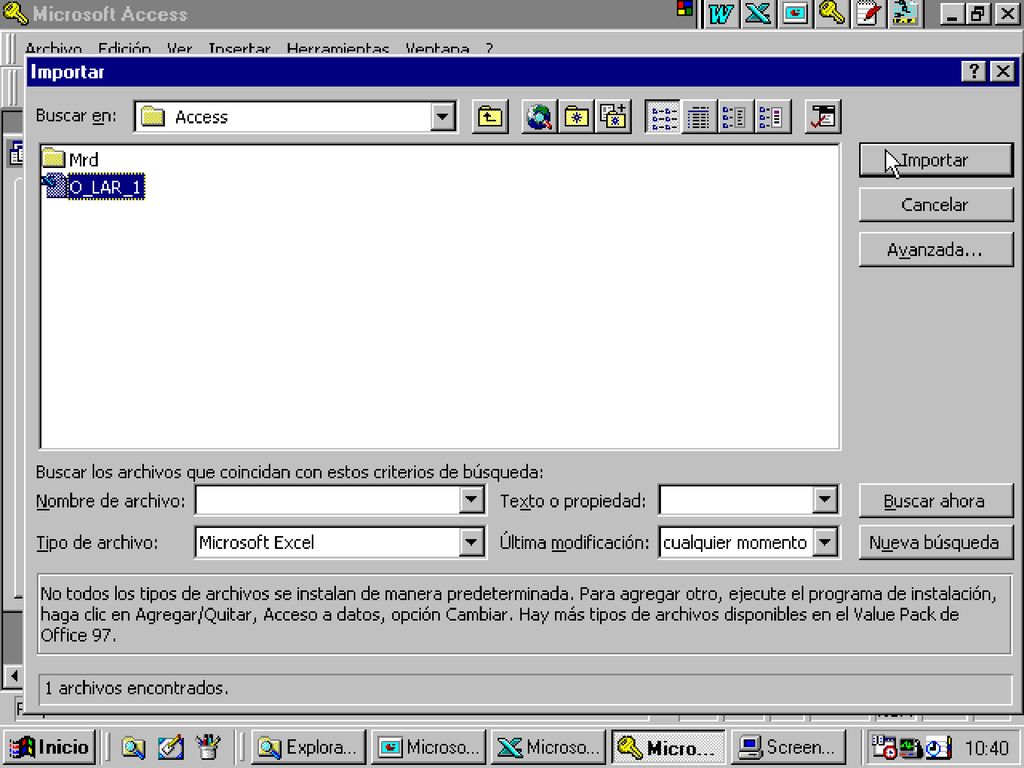Switch to the Screen... taskbar window
This screenshot has height=768, width=1024.
(x=788, y=747)
